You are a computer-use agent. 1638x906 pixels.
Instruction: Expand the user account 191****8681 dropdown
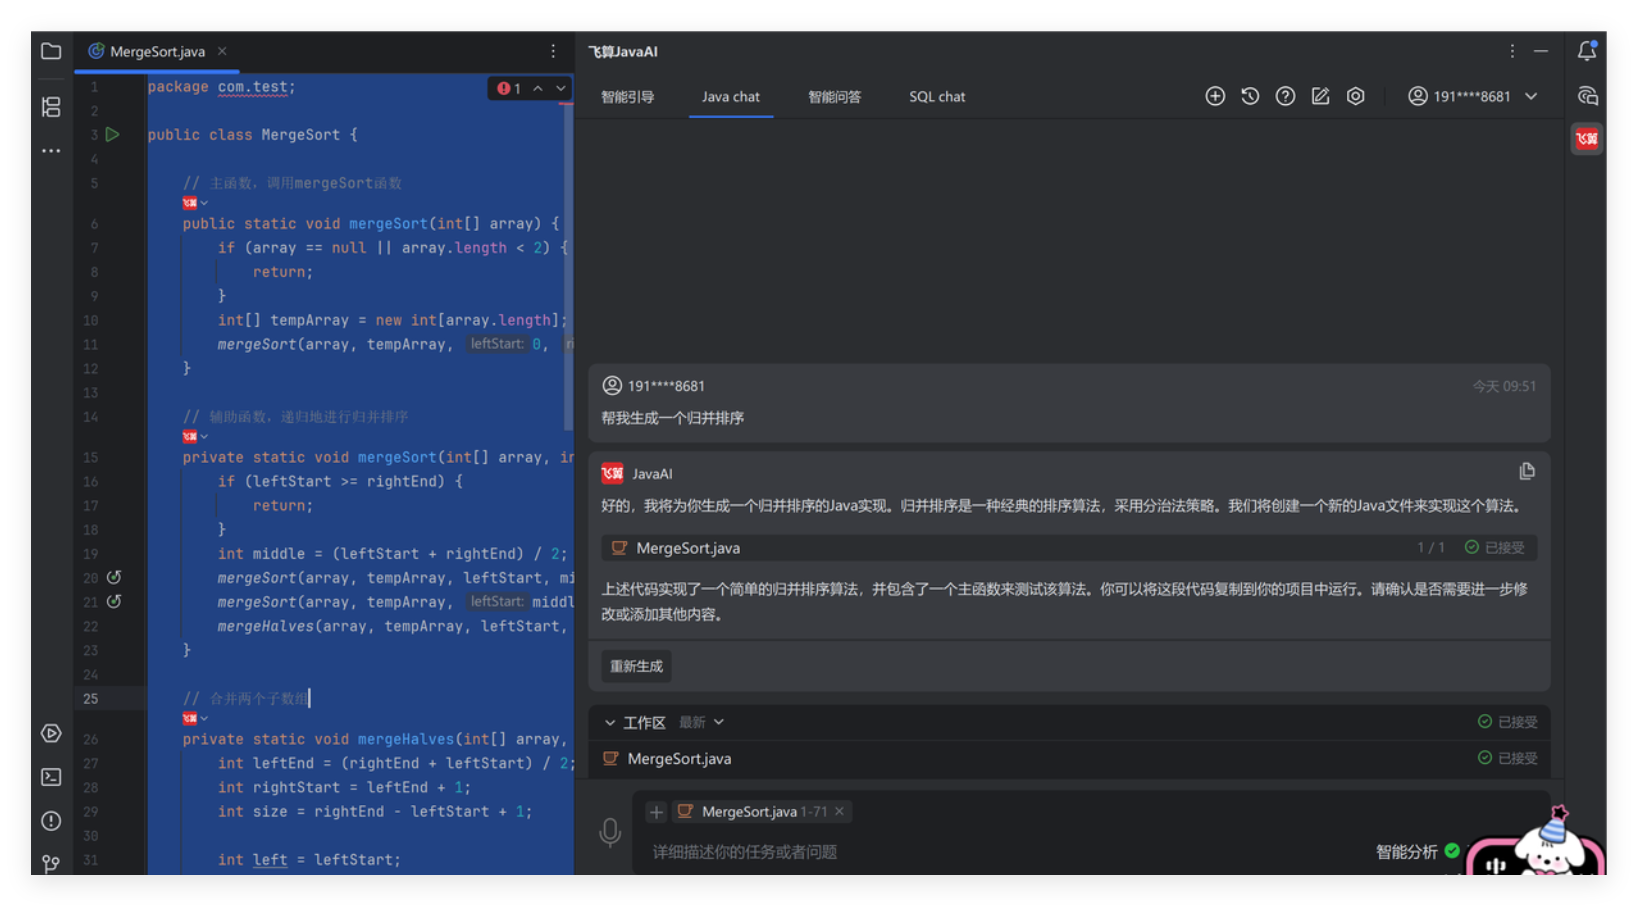click(x=1530, y=96)
